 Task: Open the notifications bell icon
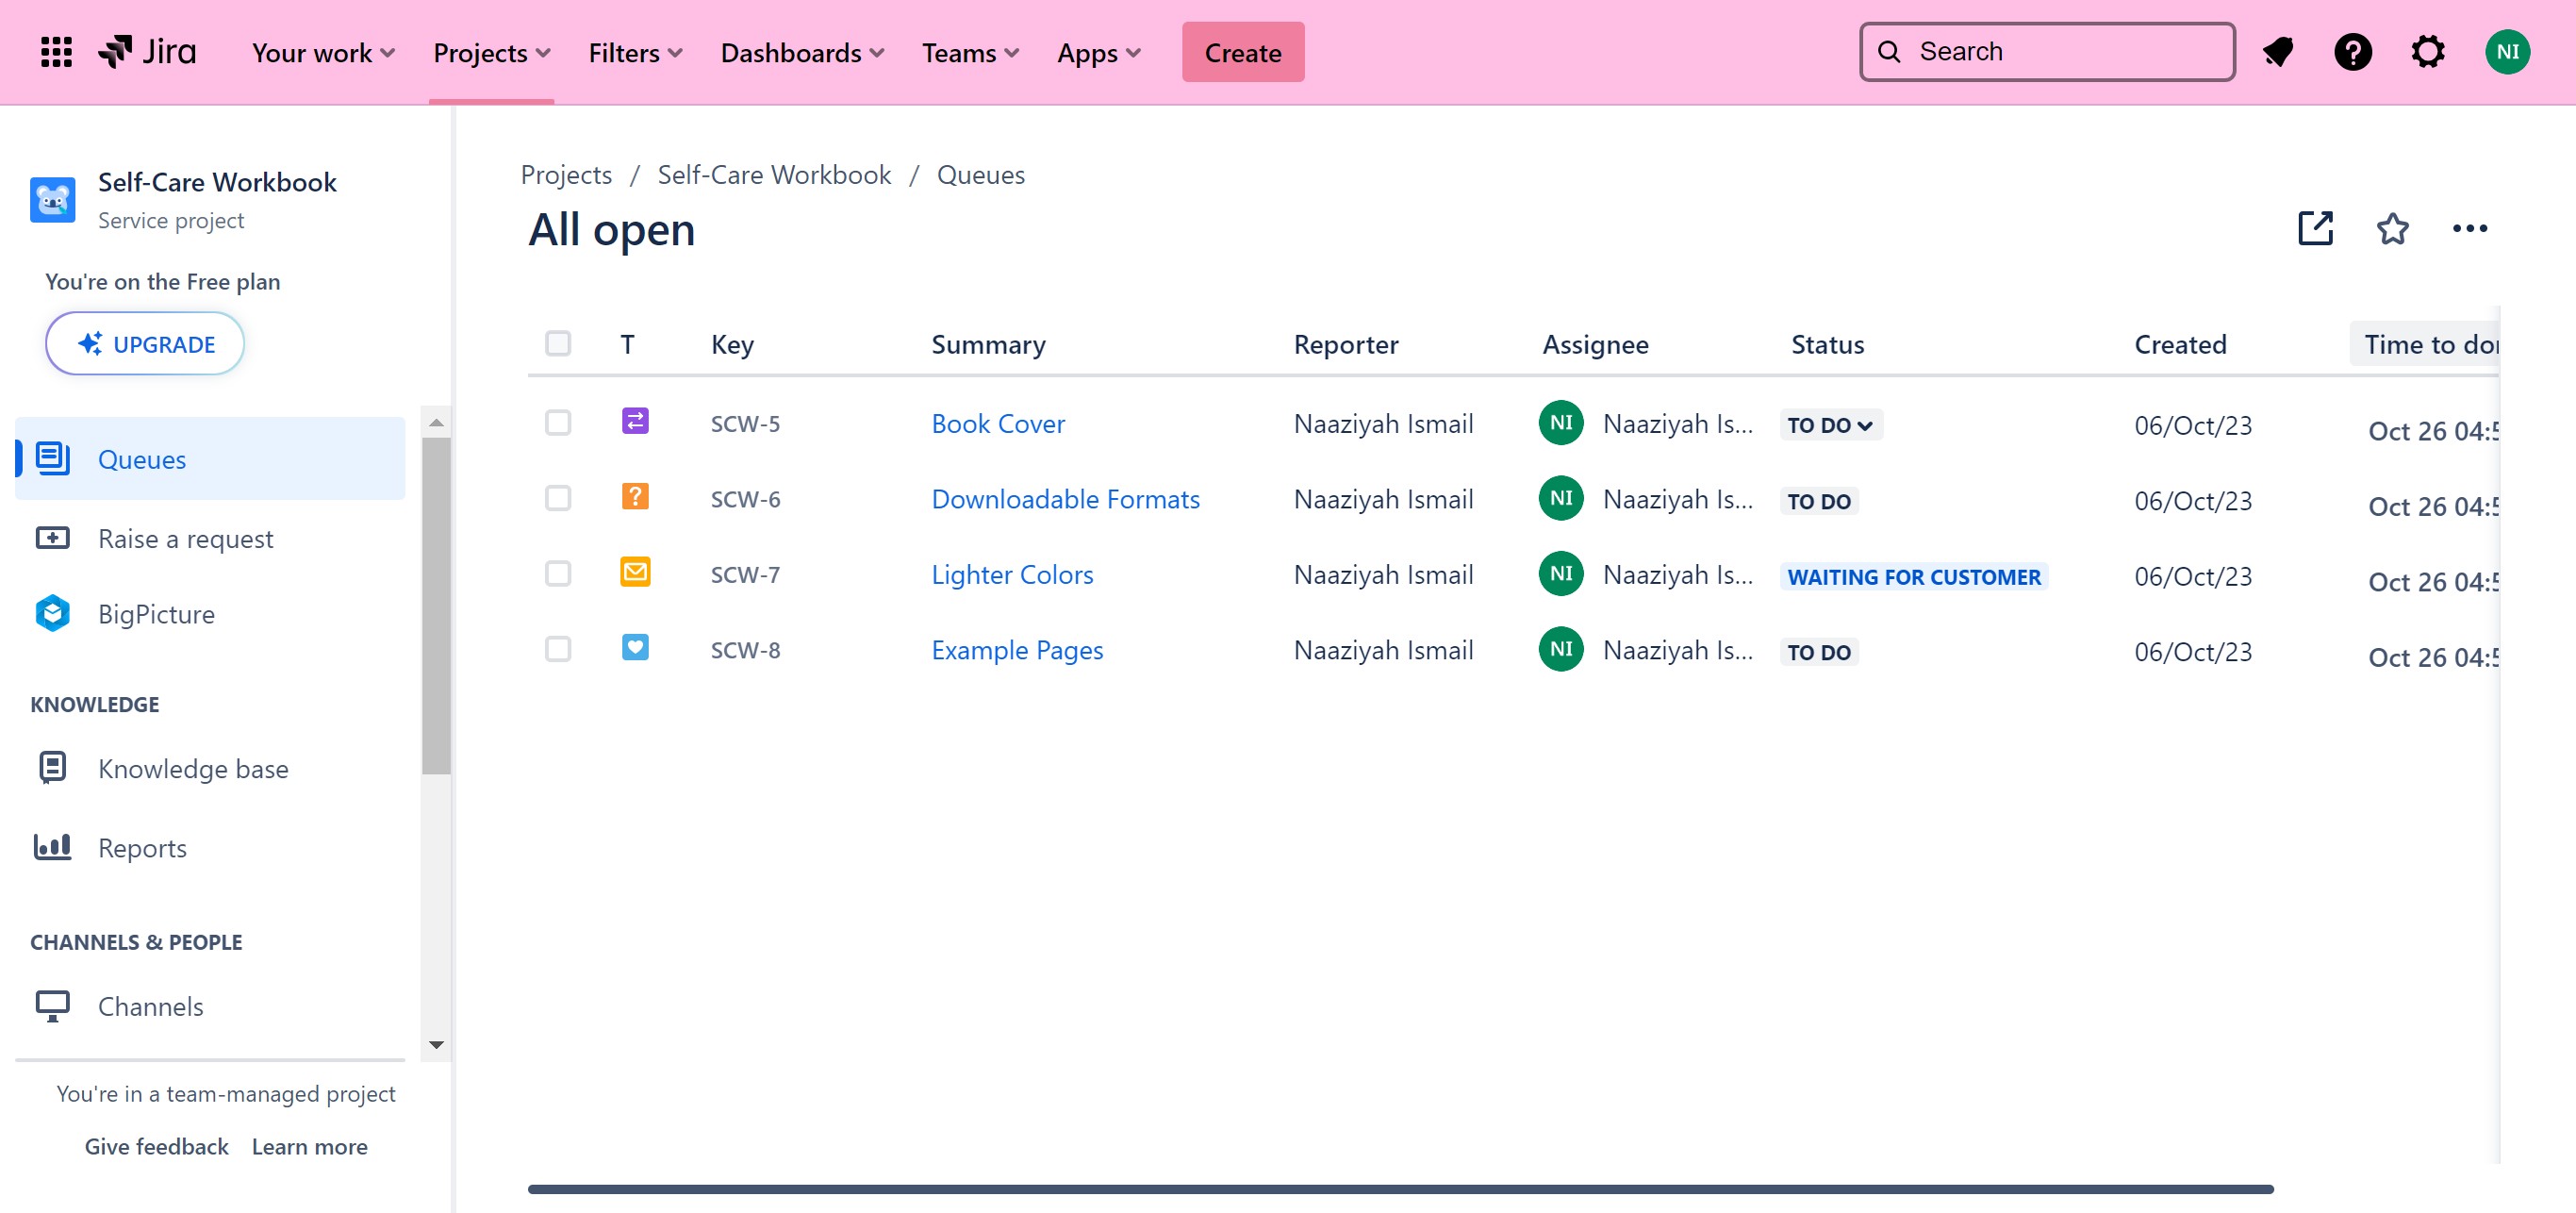[x=2277, y=52]
